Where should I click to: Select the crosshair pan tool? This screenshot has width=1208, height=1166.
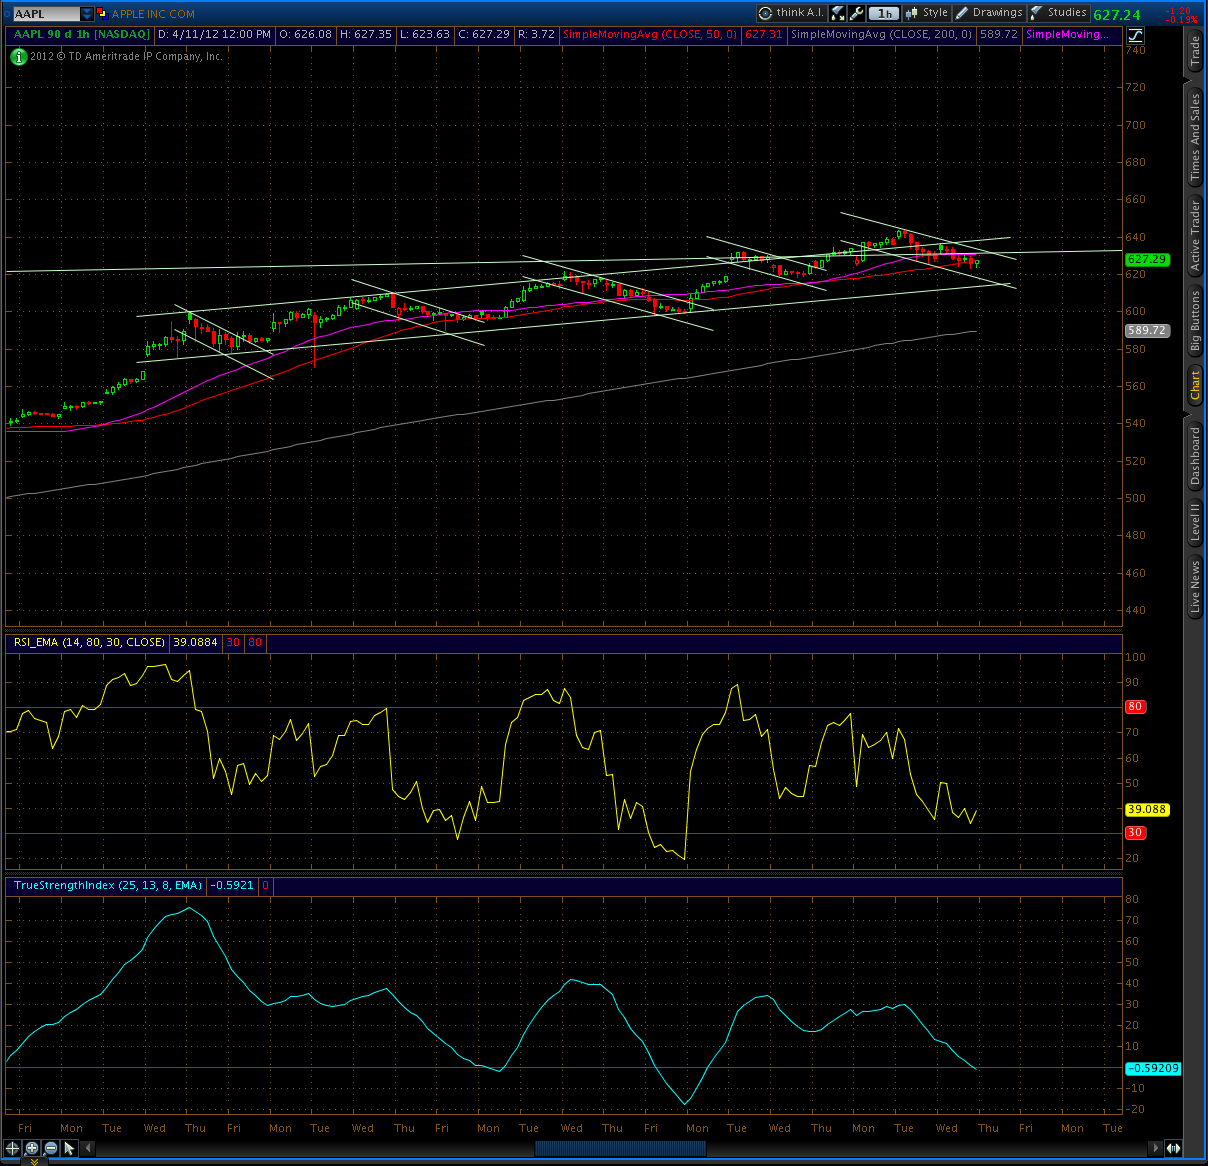[12, 1148]
